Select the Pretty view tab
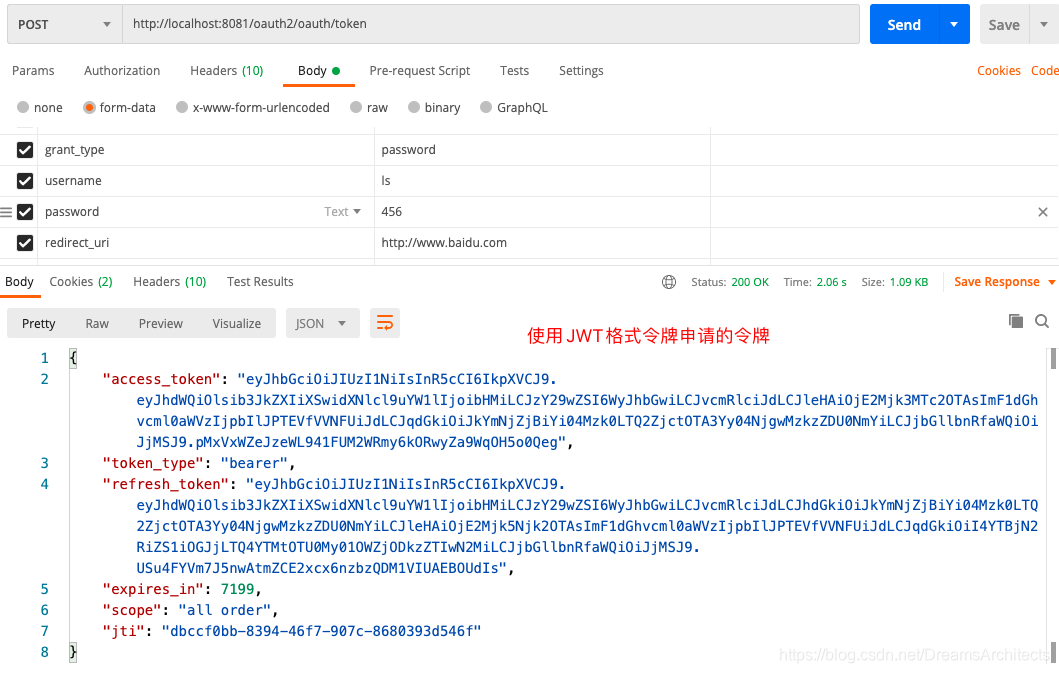 tap(38, 324)
